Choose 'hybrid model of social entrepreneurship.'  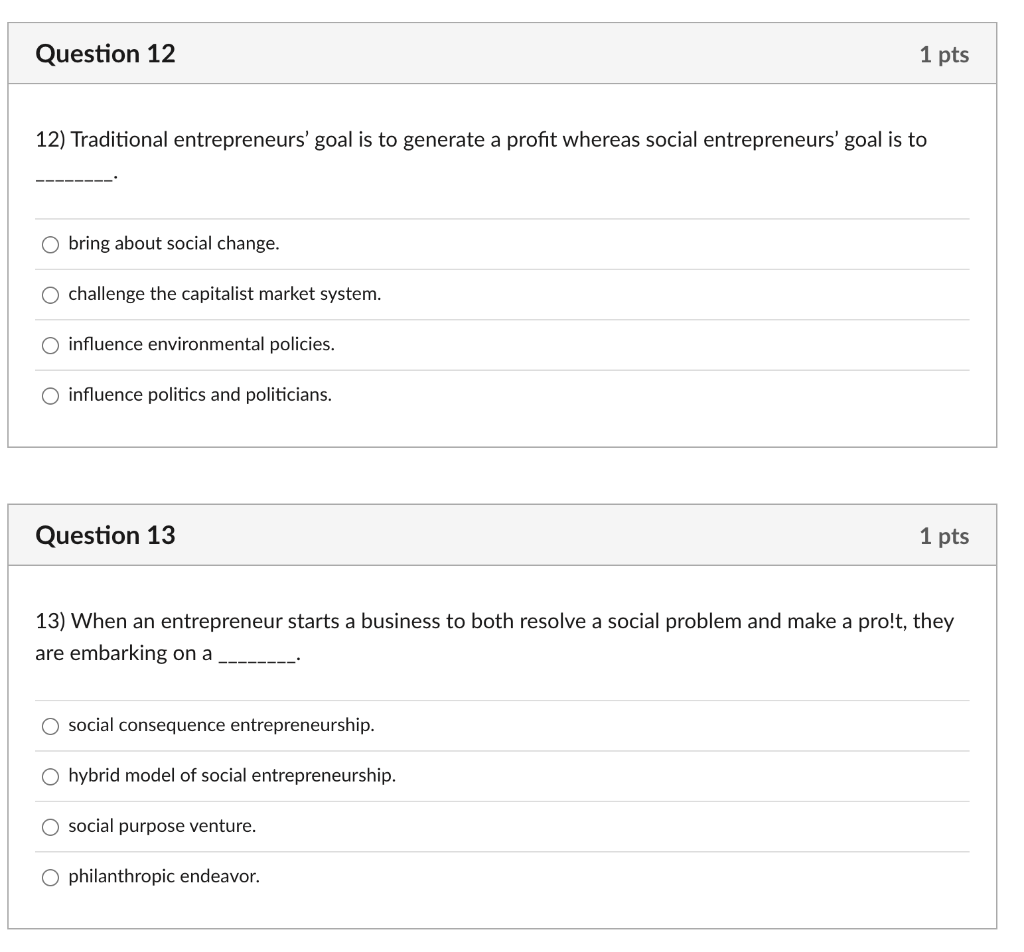pos(231,776)
